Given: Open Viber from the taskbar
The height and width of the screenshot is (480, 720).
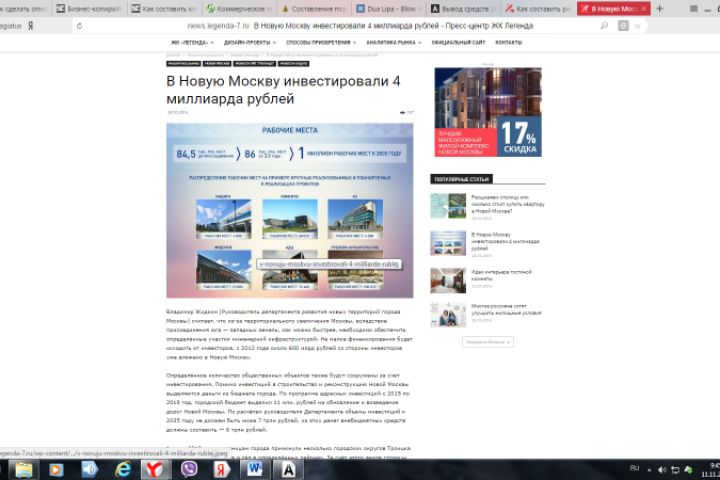Looking at the screenshot, I should [189, 469].
